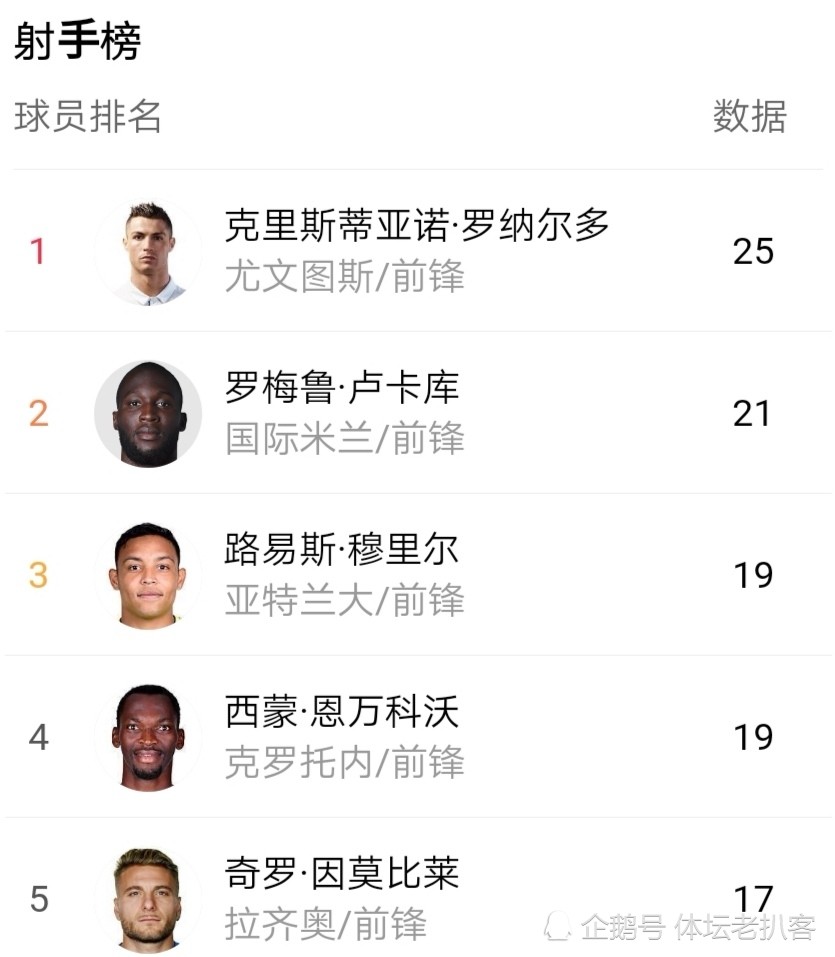This screenshot has height=957, width=835.
Task: Open player 西蒙·恩万科沃 details
Action: point(342,711)
